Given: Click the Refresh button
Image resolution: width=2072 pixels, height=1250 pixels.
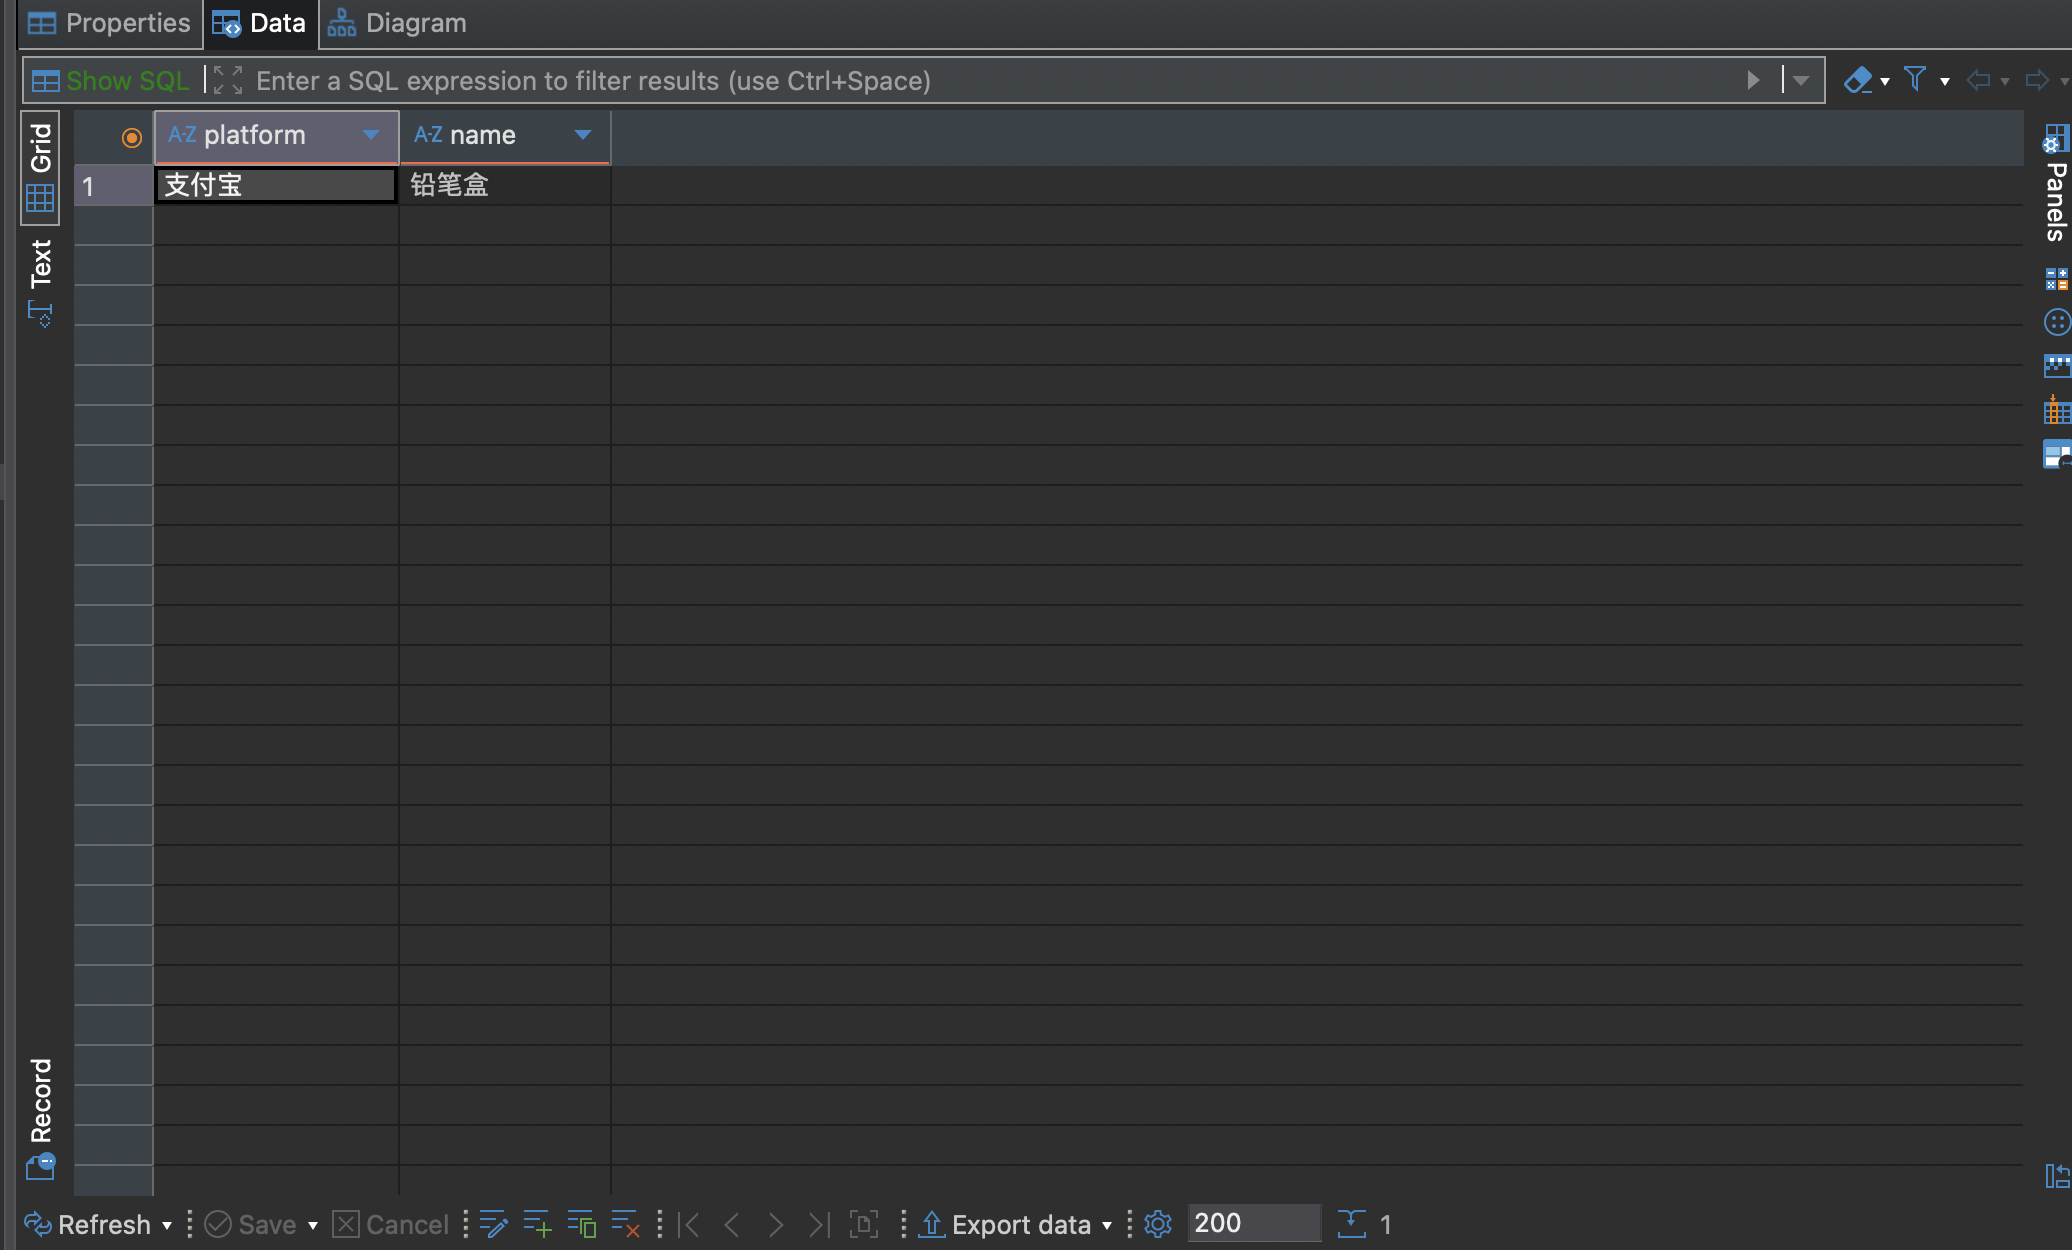Looking at the screenshot, I should pyautogui.click(x=87, y=1224).
